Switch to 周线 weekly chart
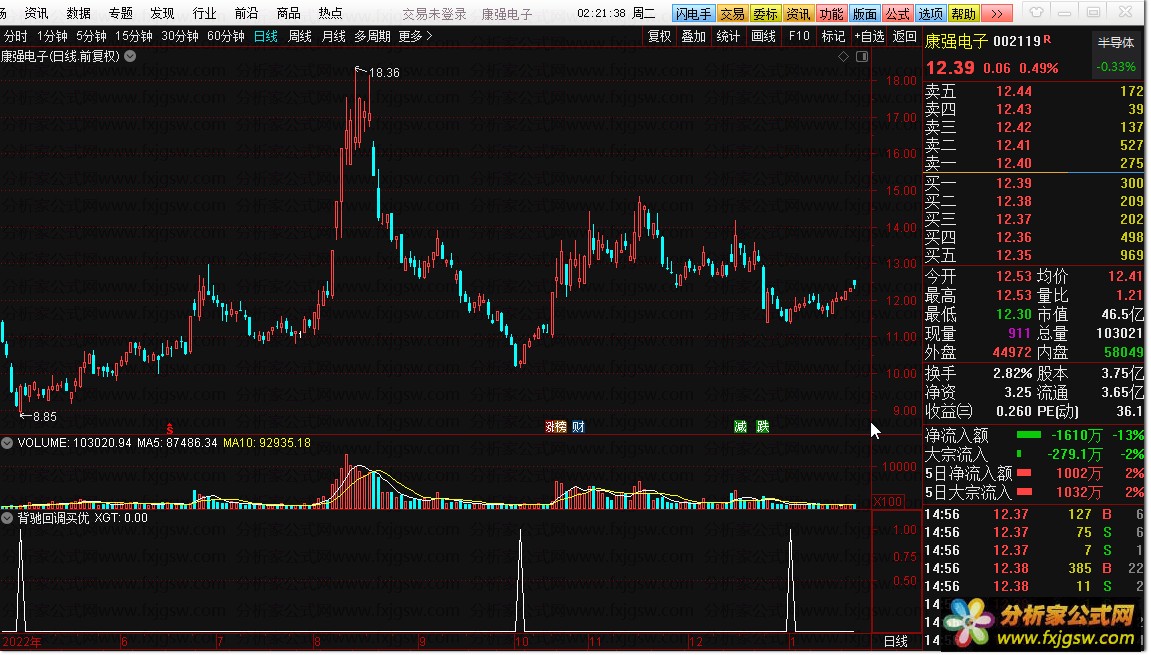1151x655 pixels. [x=299, y=36]
